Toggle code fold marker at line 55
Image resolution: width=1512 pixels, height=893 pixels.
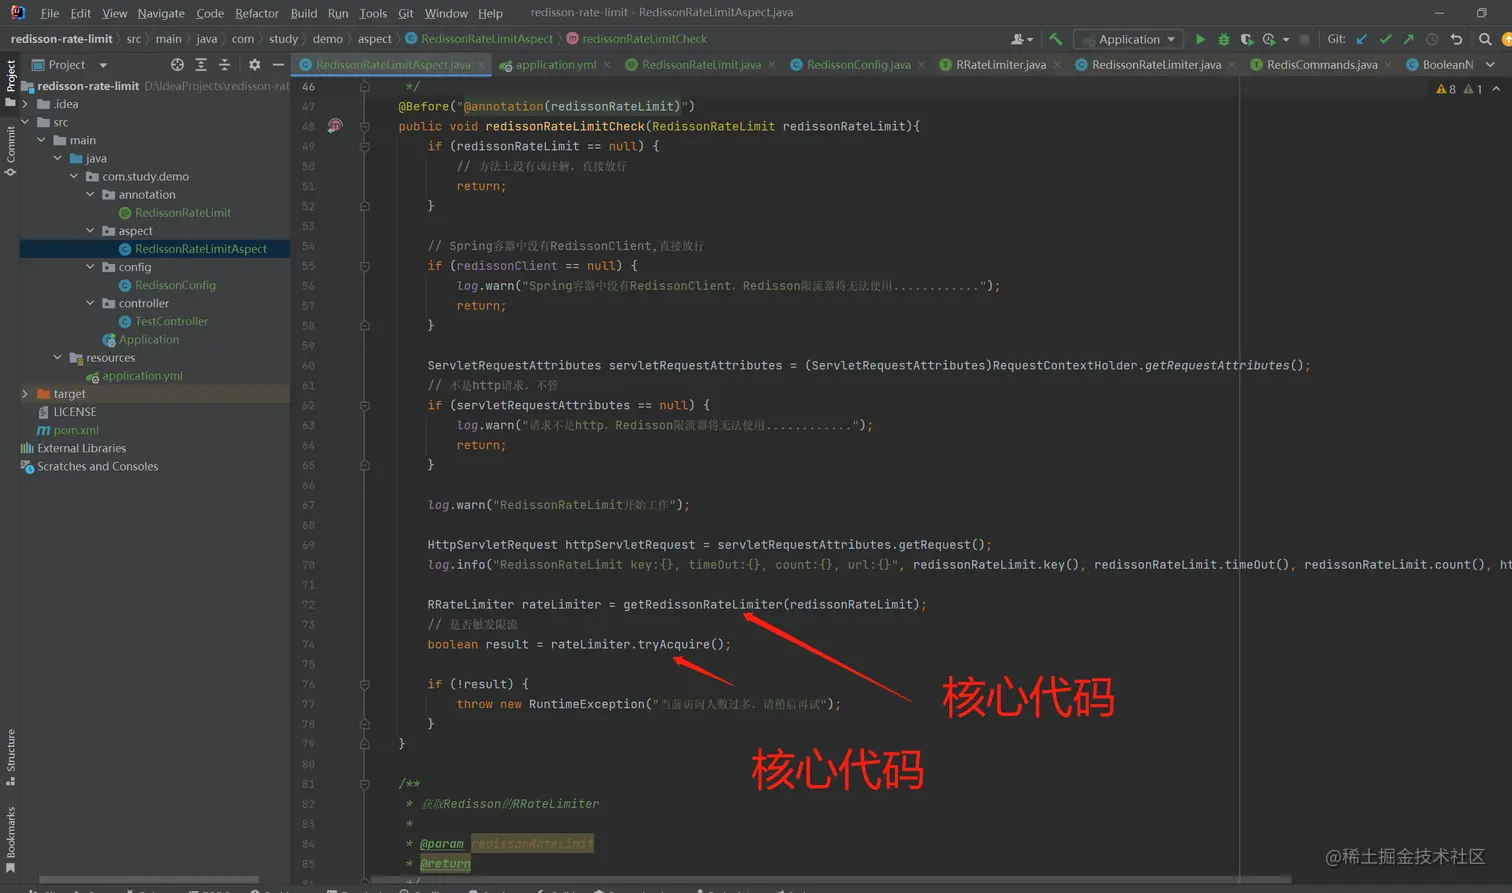coord(364,266)
